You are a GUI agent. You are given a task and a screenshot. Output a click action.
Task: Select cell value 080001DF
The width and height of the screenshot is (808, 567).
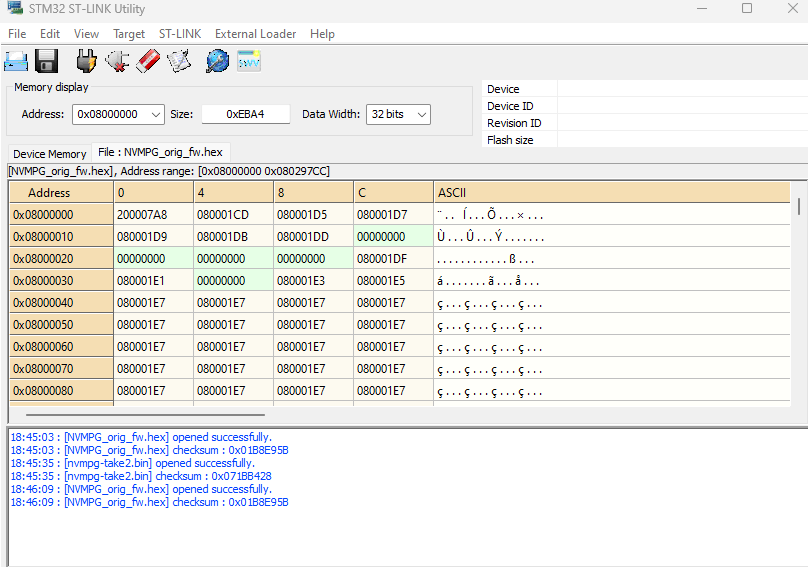393,259
